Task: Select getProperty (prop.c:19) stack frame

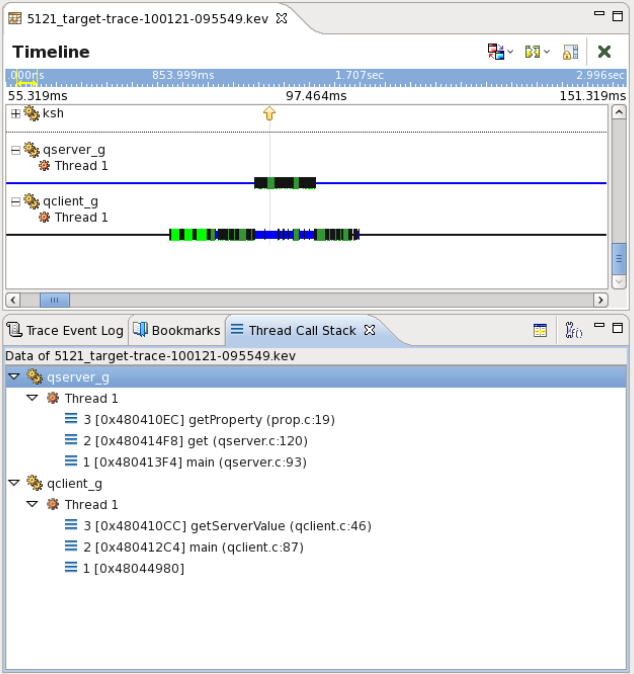Action: point(196,419)
